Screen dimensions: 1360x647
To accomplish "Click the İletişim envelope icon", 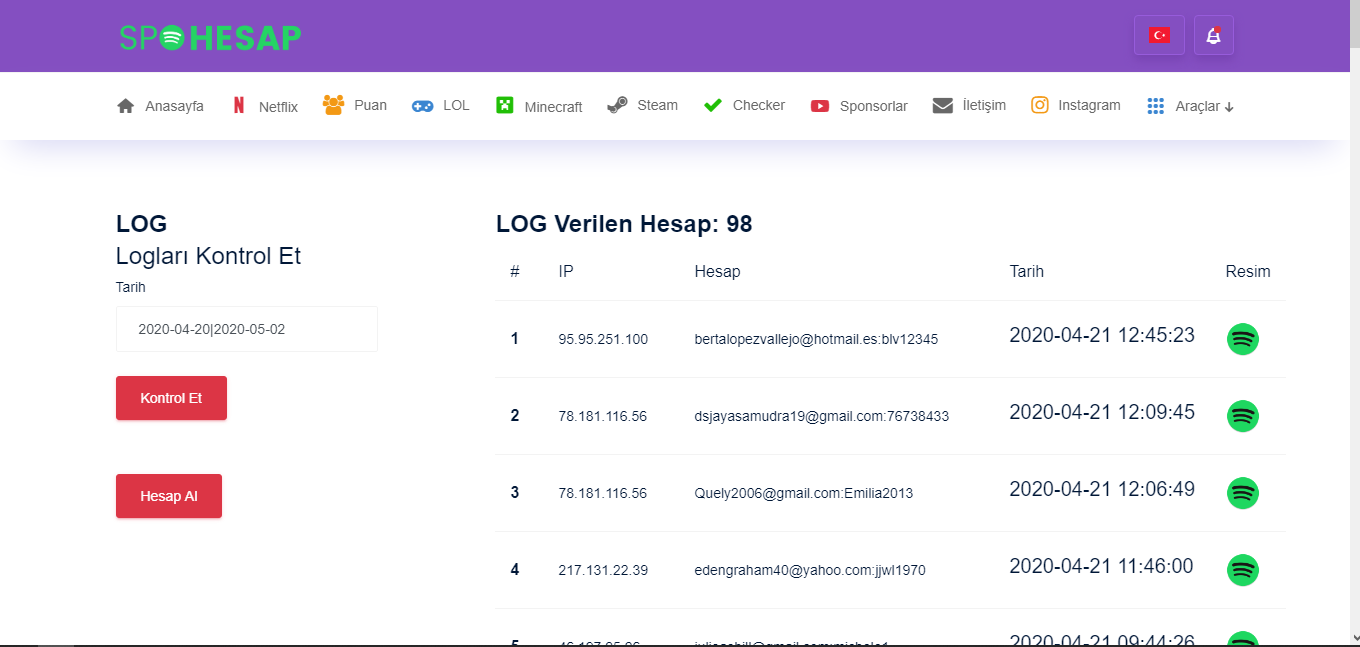I will click(943, 105).
